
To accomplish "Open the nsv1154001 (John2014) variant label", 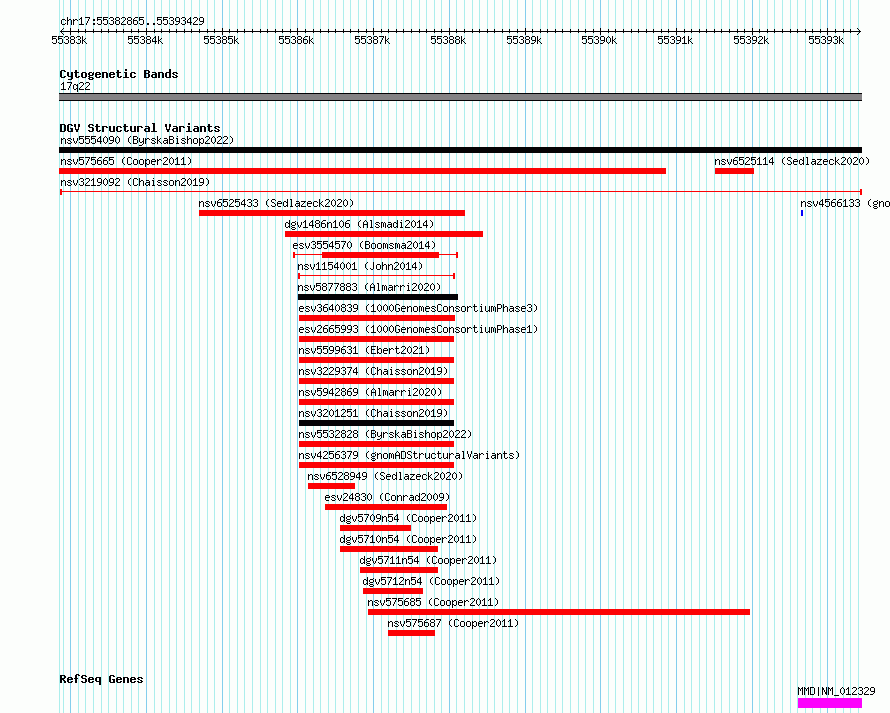I will click(x=360, y=266).
